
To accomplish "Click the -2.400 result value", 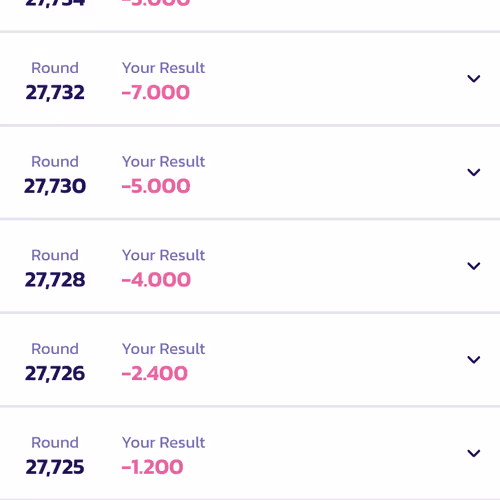I will 155,373.
